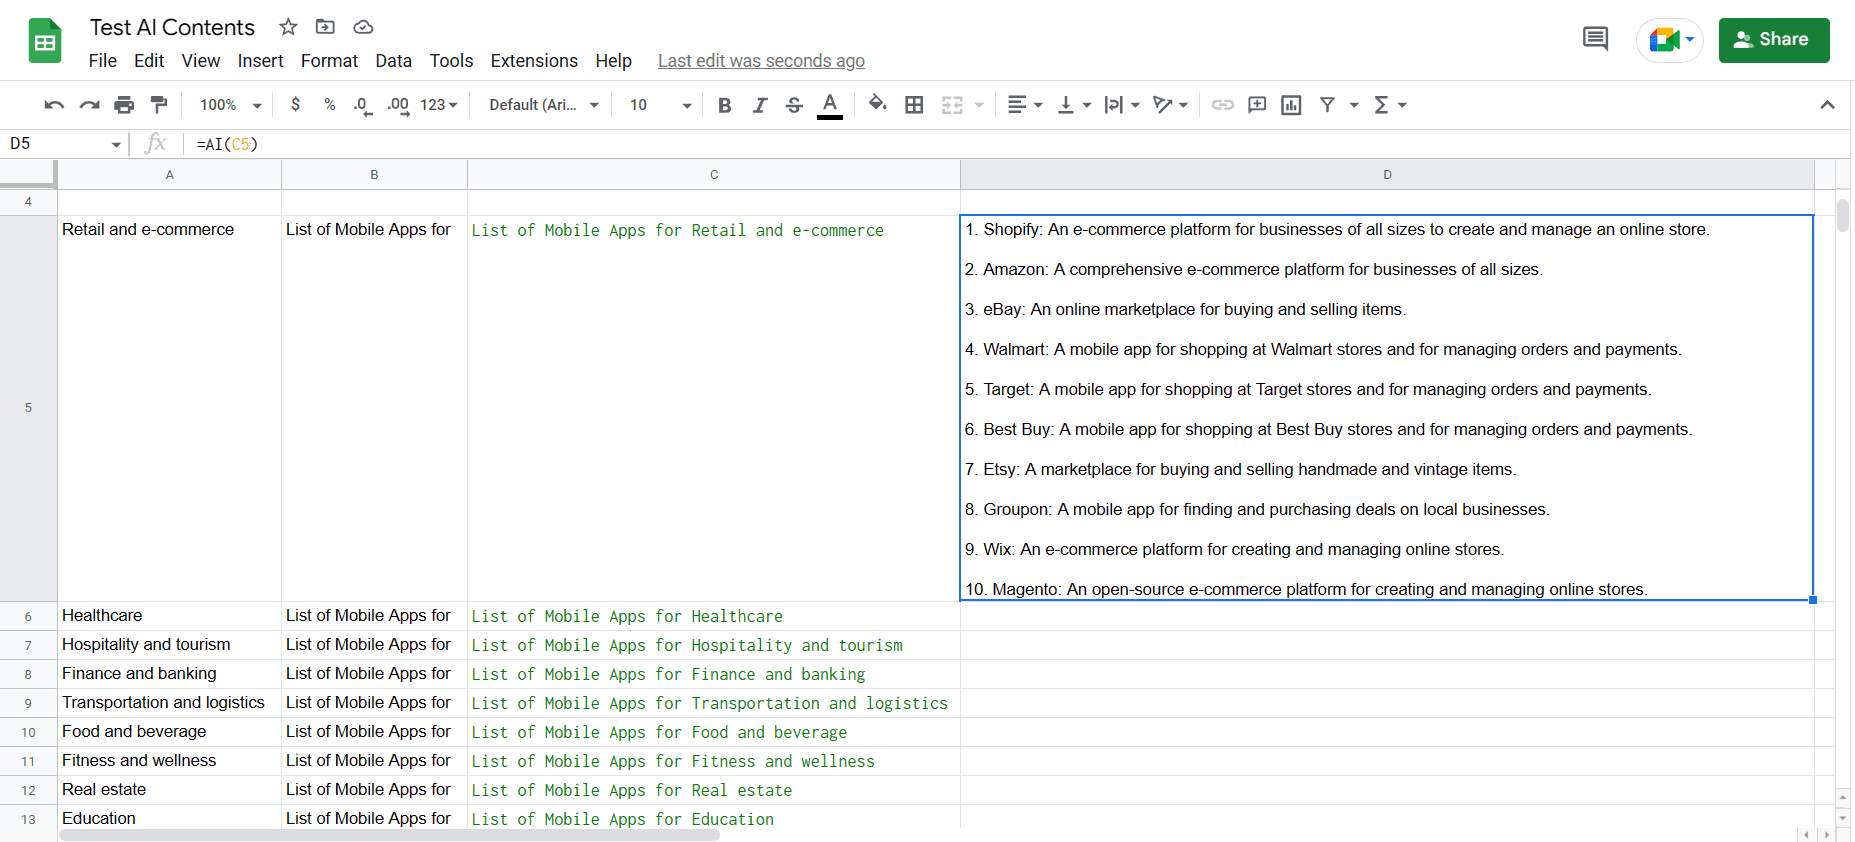Select cell with Healthcare text
The image size is (1855, 842).
(169, 616)
